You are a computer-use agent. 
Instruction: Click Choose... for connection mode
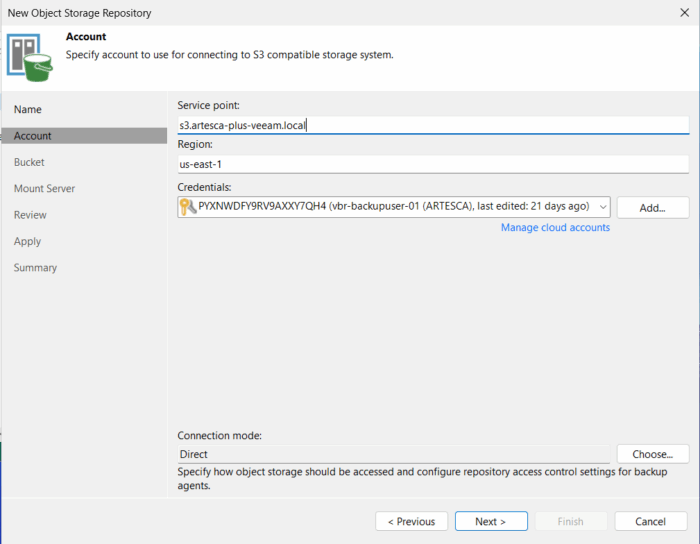(x=653, y=454)
